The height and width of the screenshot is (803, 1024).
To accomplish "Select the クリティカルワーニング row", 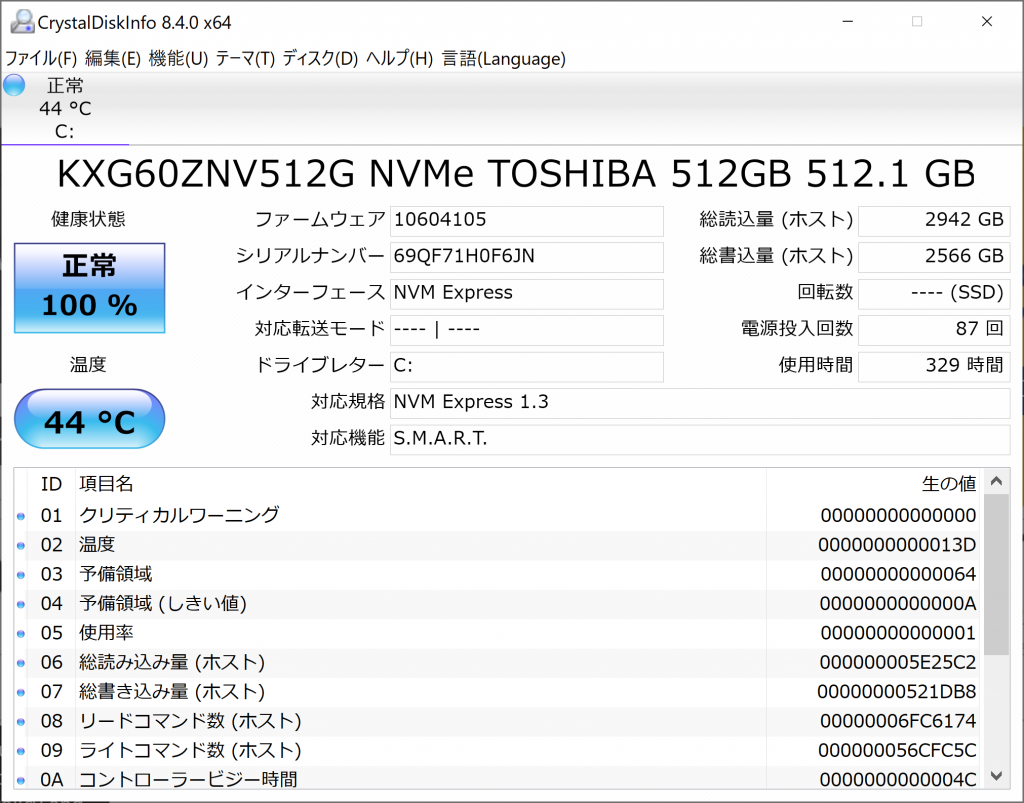I will [497, 516].
